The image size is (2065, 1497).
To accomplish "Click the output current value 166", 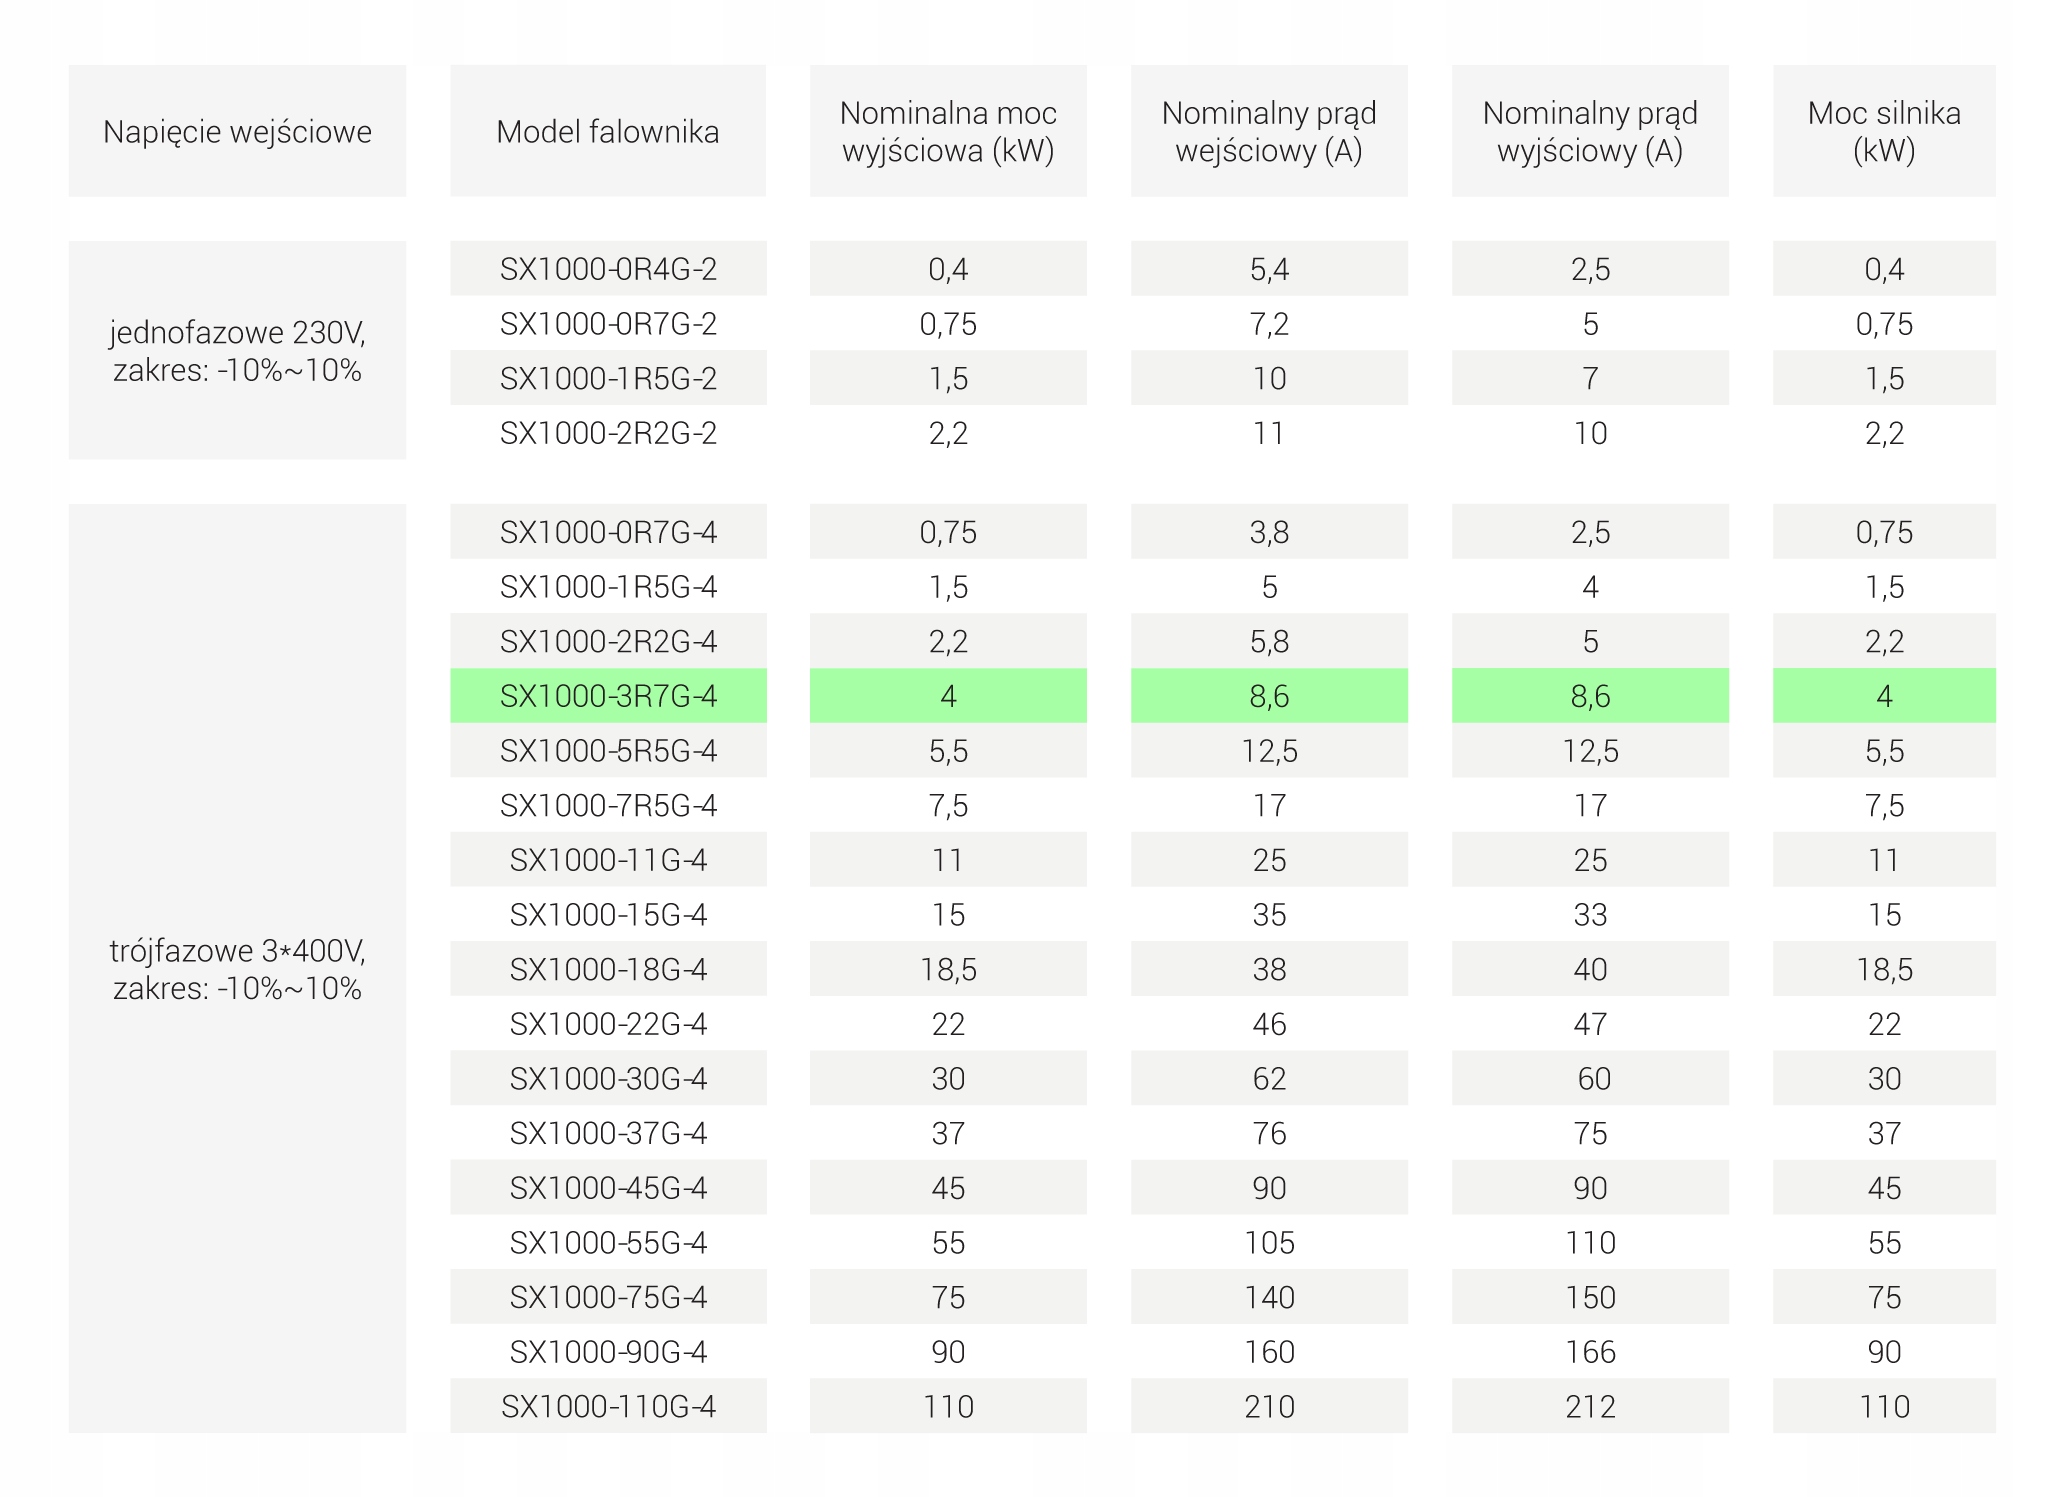I will [1590, 1352].
